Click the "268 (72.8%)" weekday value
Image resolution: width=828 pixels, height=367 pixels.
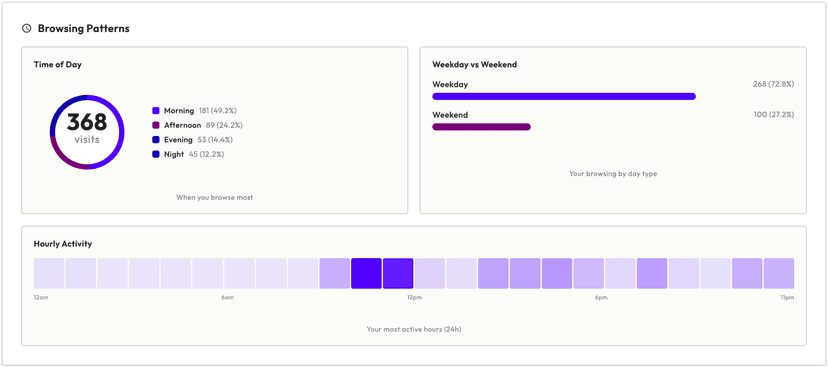[774, 84]
